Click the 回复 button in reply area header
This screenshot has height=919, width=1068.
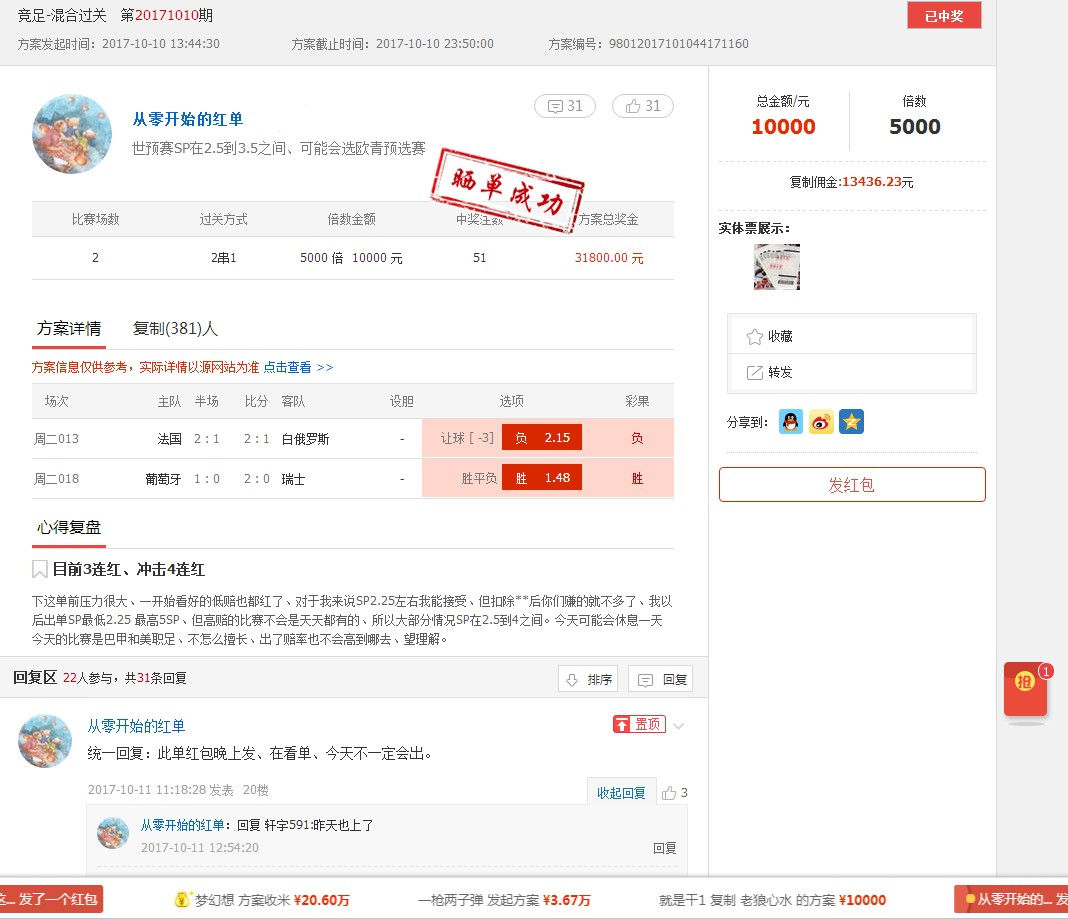click(x=661, y=680)
